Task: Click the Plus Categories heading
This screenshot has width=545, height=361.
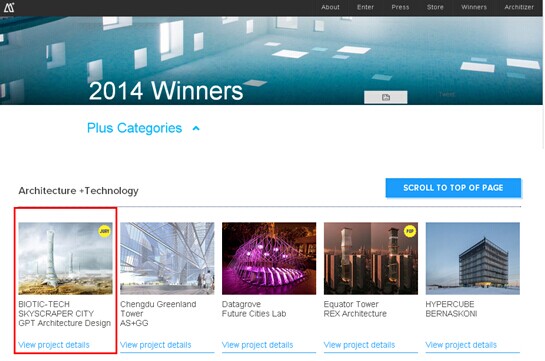Action: pyautogui.click(x=134, y=128)
